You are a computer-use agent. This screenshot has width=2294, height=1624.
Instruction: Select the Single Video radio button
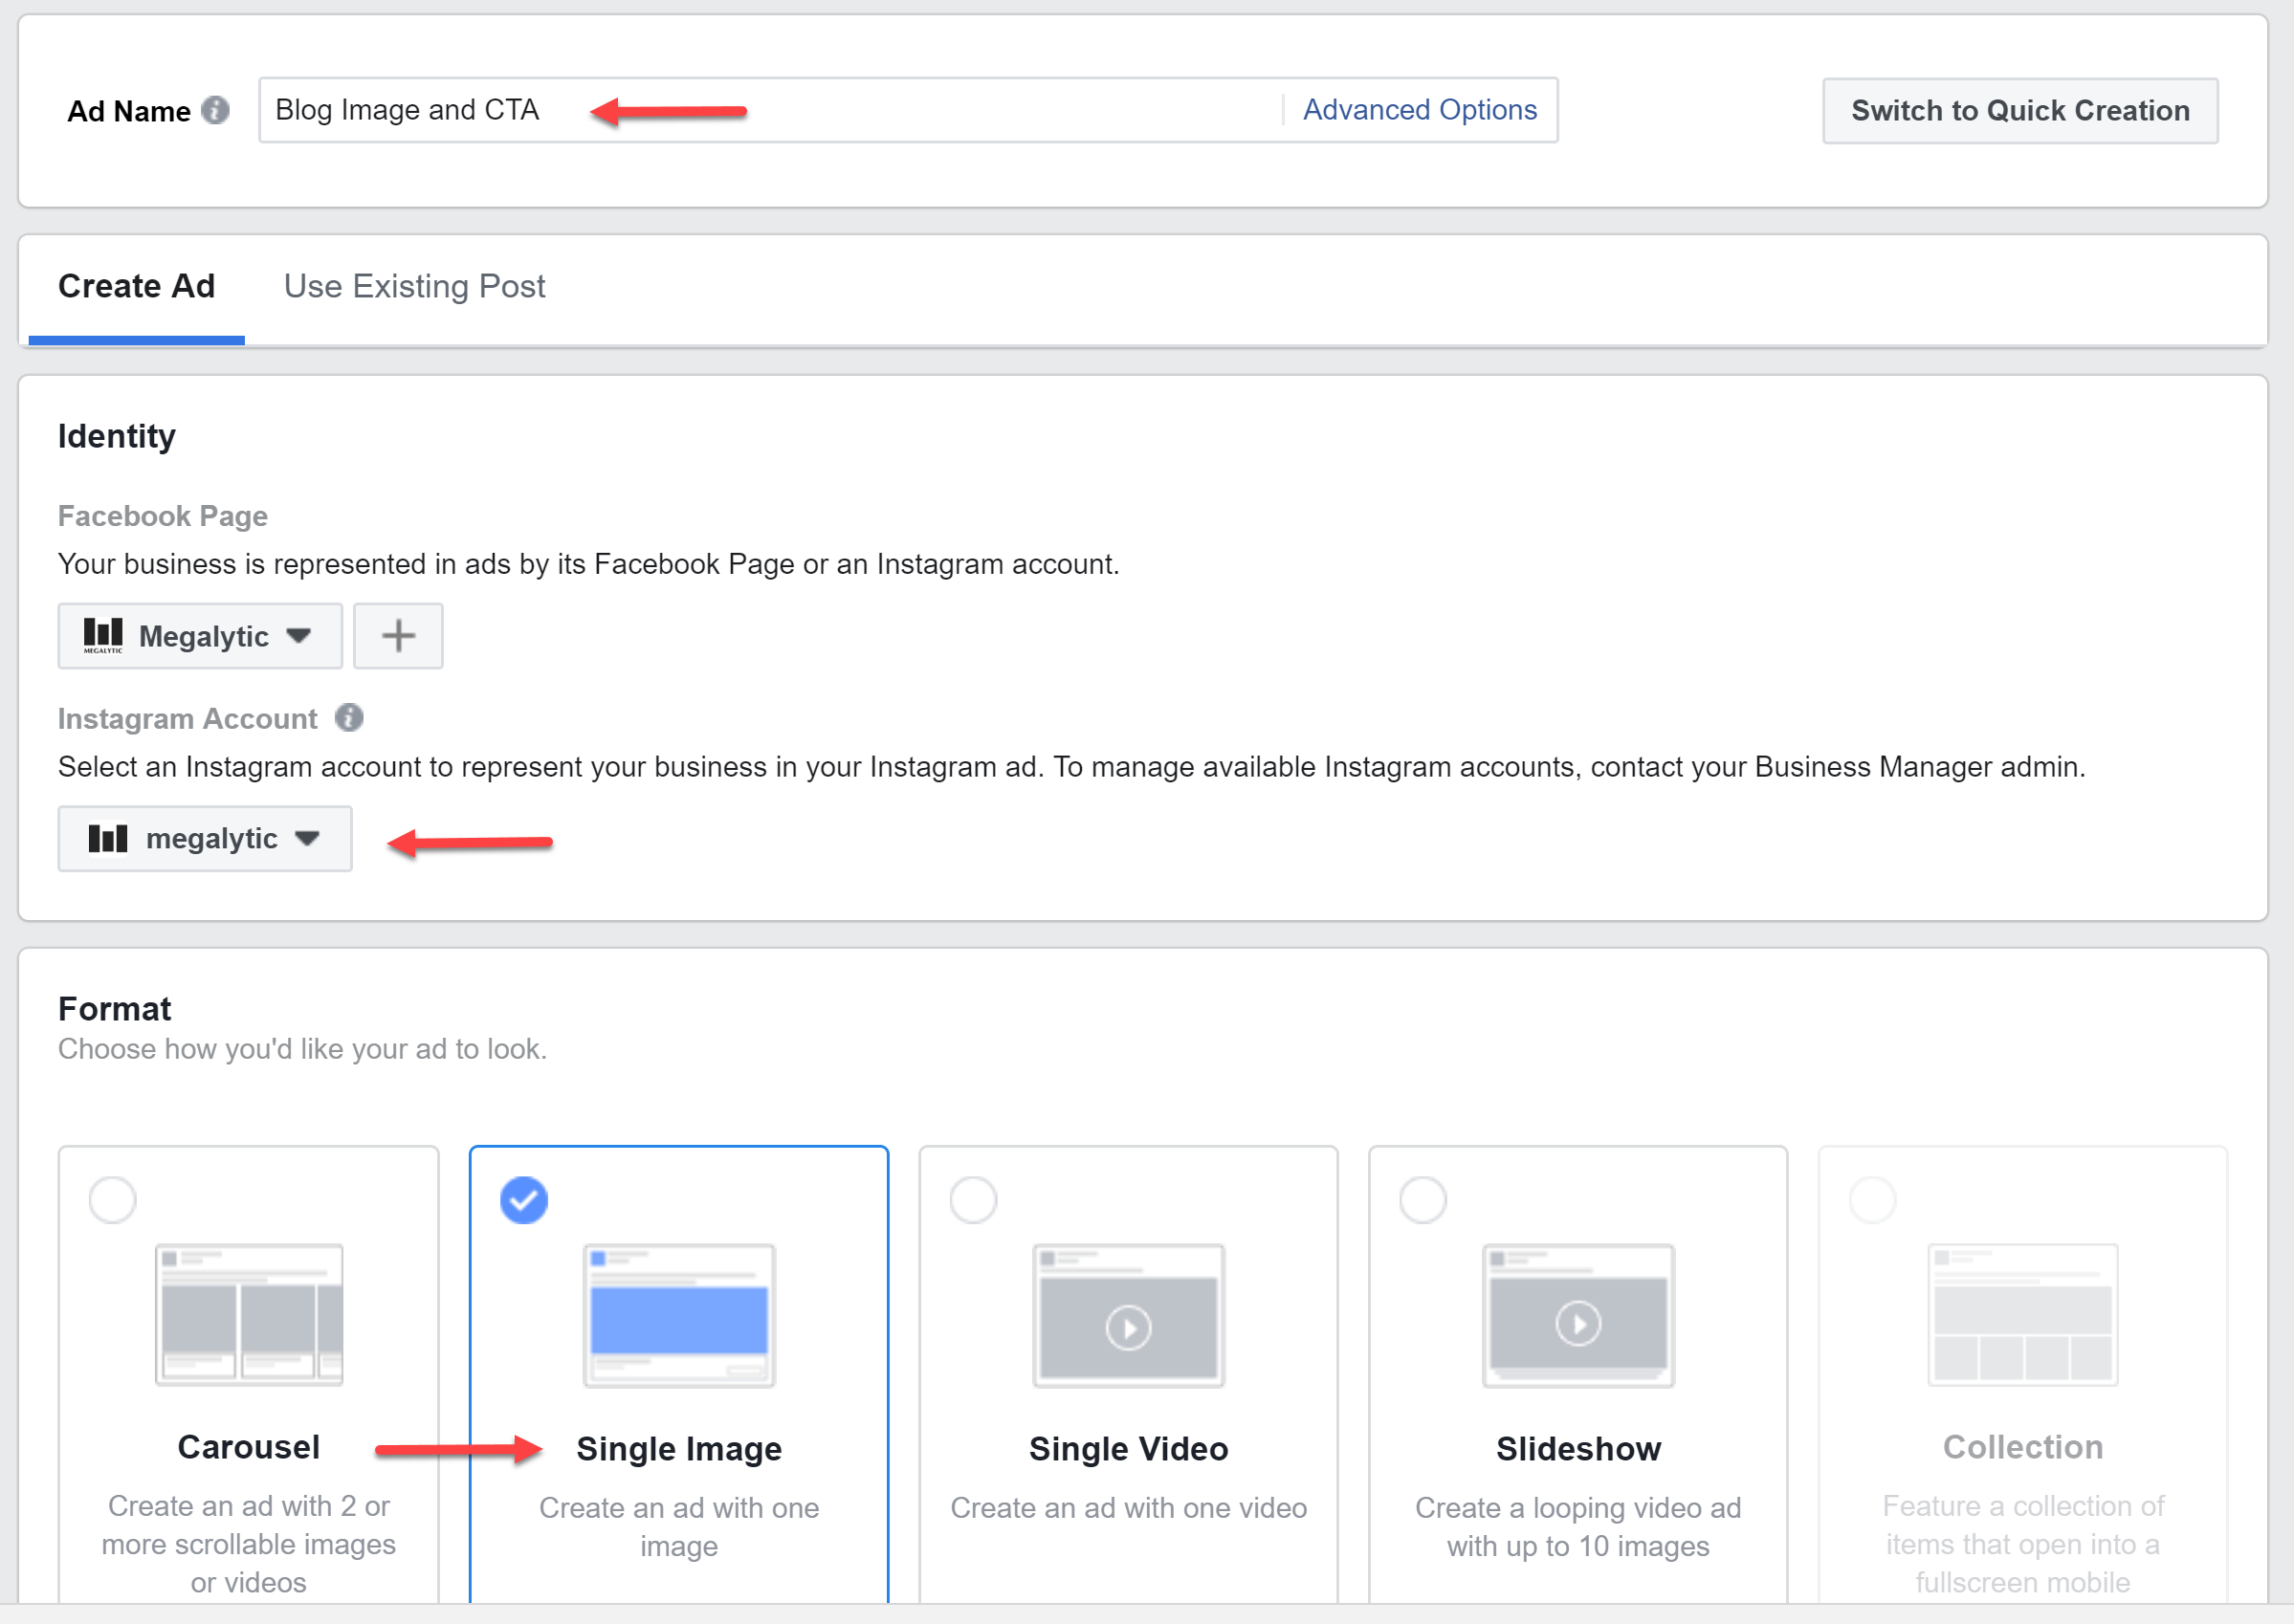tap(973, 1199)
